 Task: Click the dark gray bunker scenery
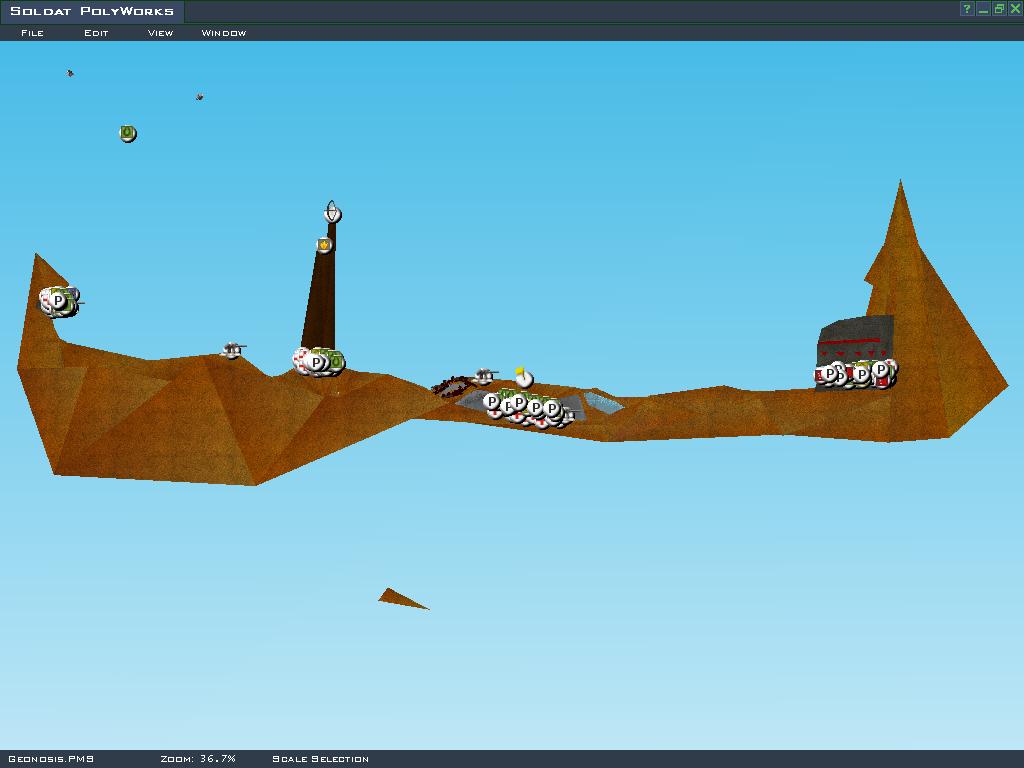(x=856, y=335)
